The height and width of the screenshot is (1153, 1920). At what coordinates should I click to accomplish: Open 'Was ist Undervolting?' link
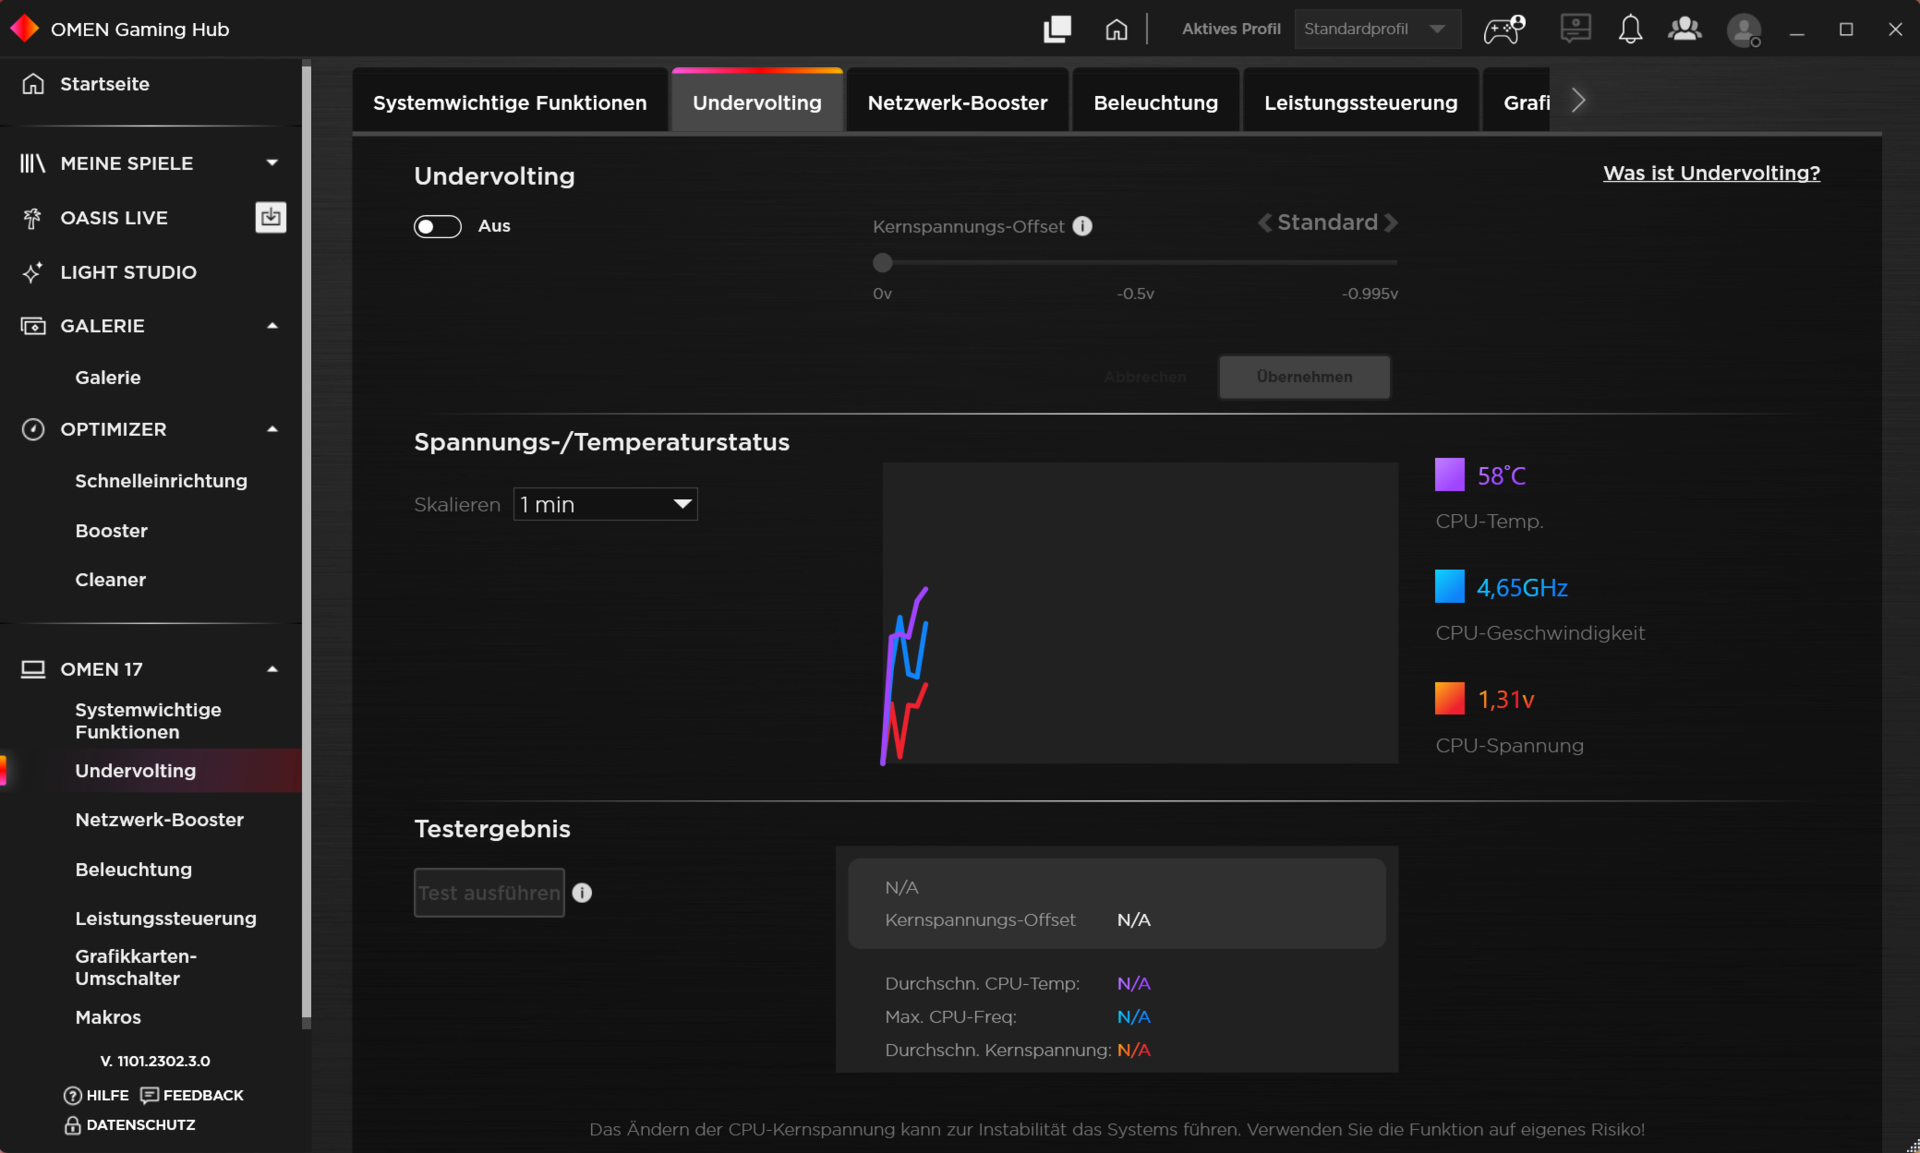click(1711, 173)
